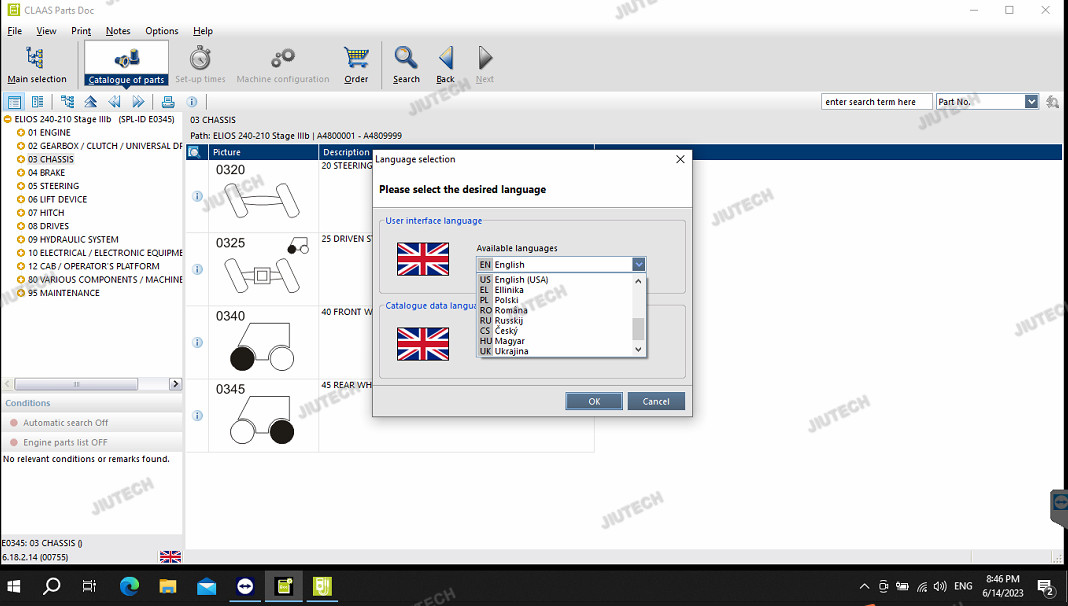
Task: Confirm language selection with OK
Action: [x=594, y=401]
